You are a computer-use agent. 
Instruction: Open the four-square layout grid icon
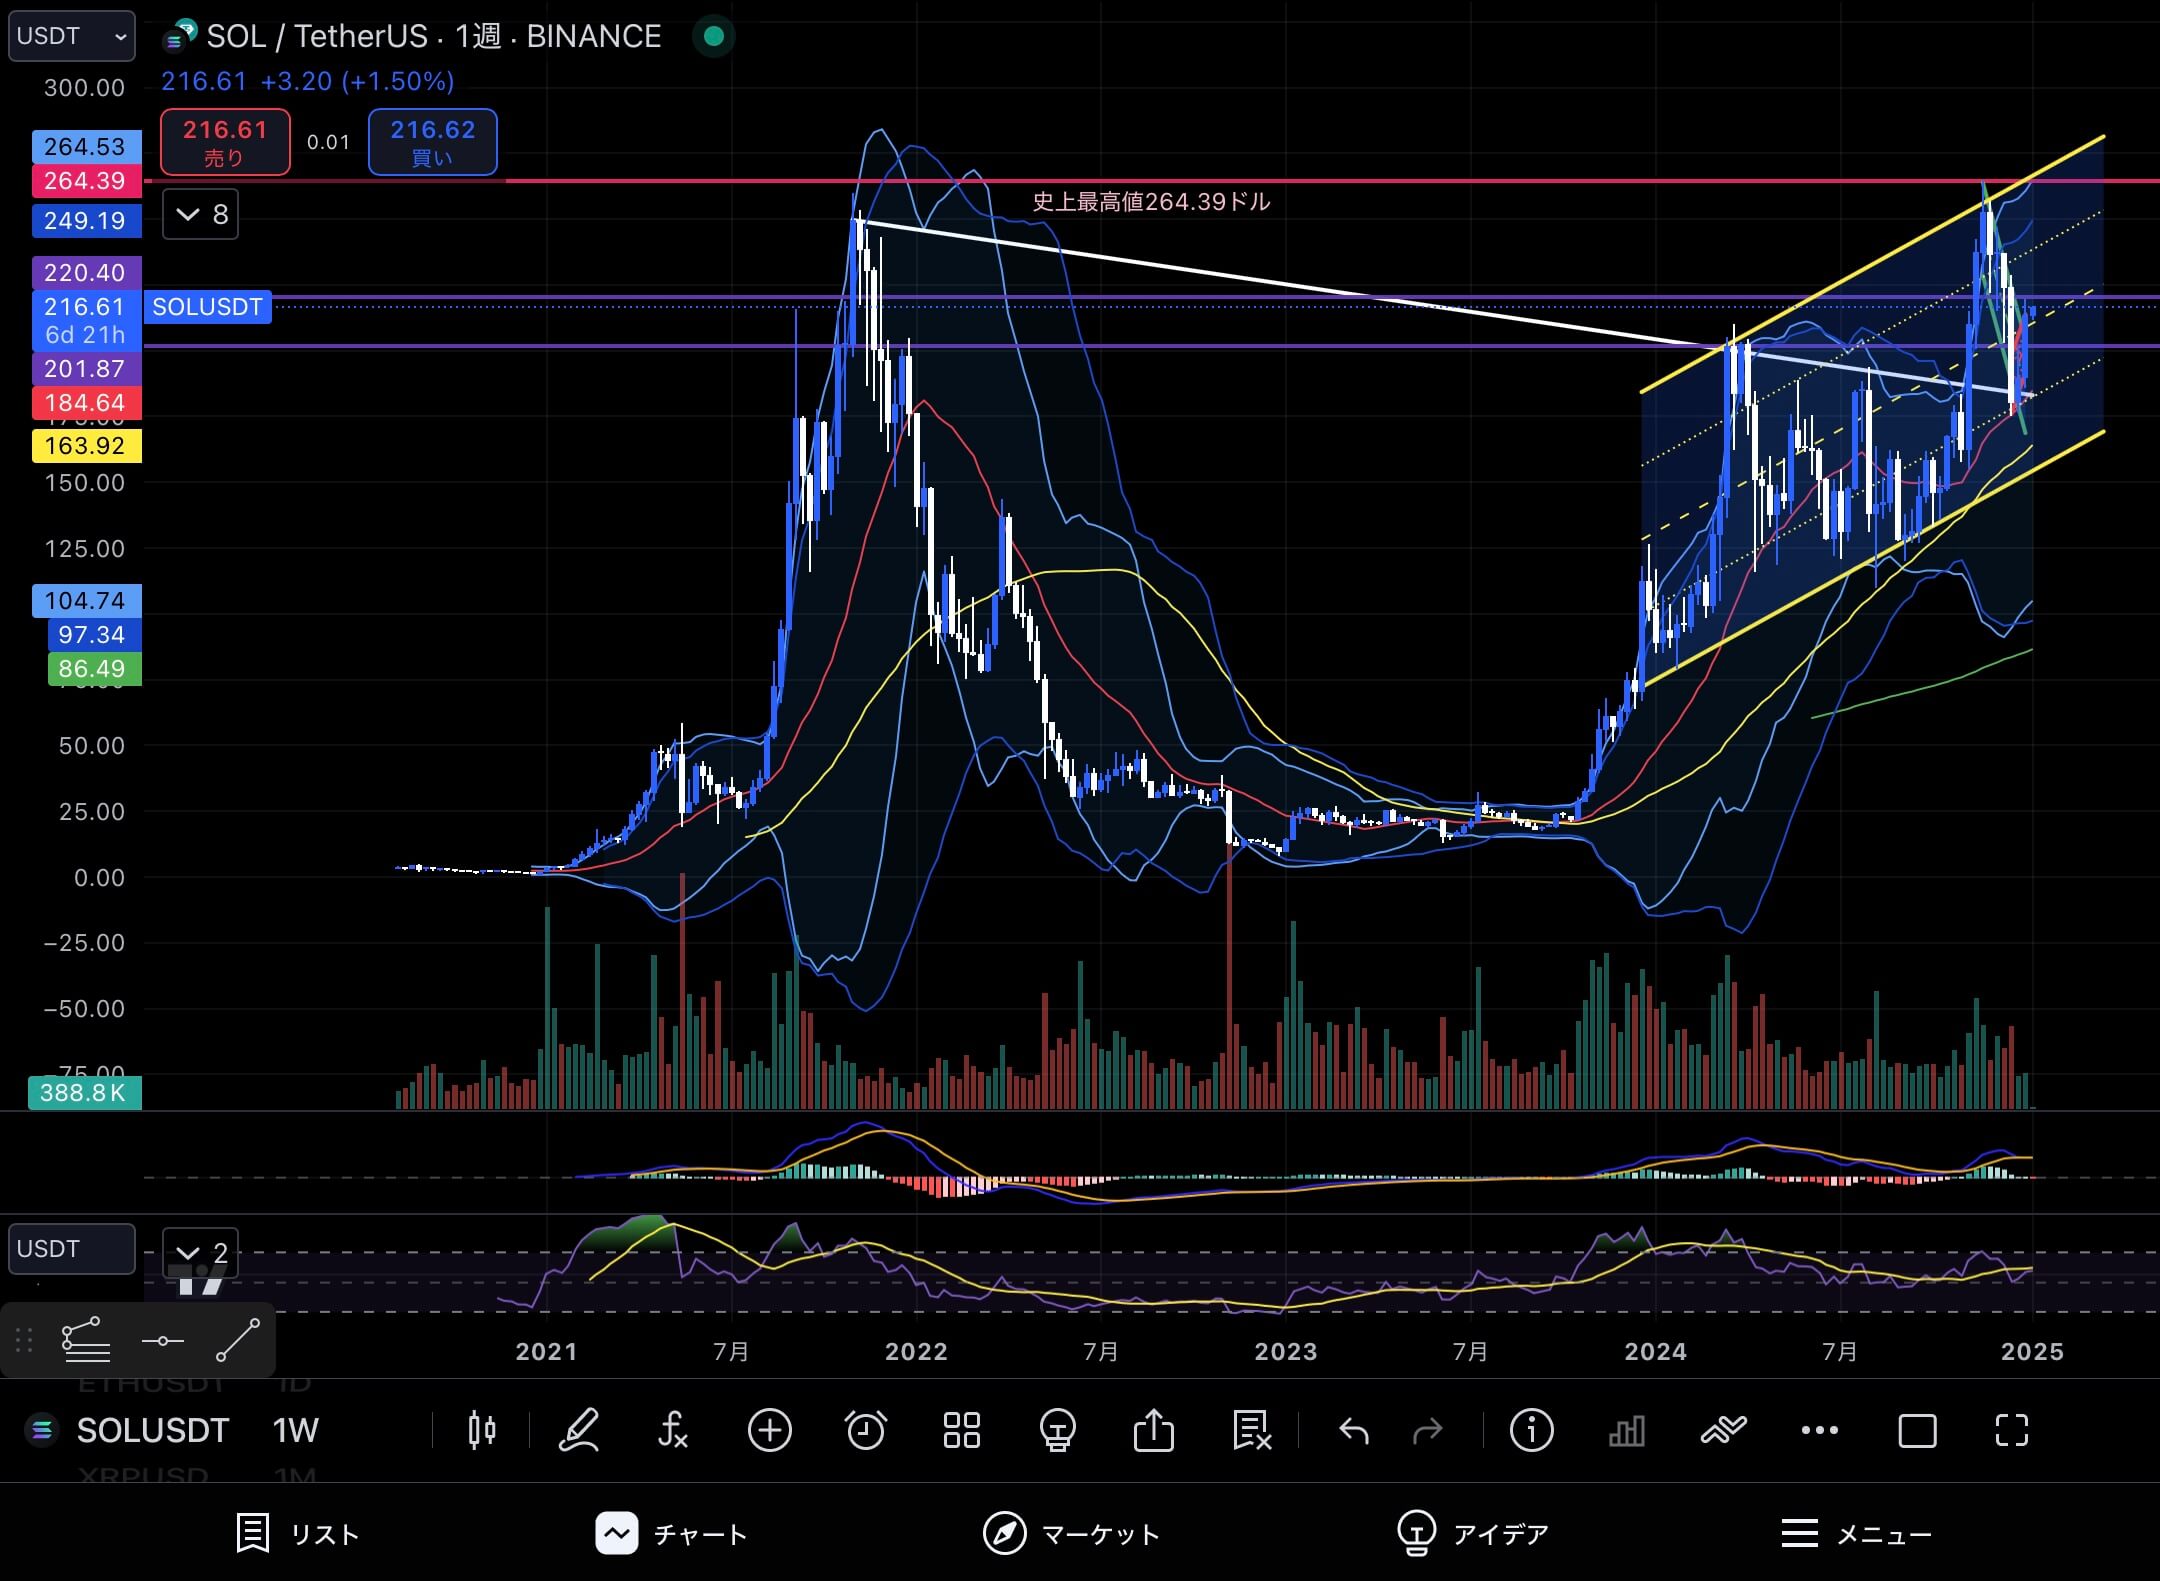[961, 1430]
